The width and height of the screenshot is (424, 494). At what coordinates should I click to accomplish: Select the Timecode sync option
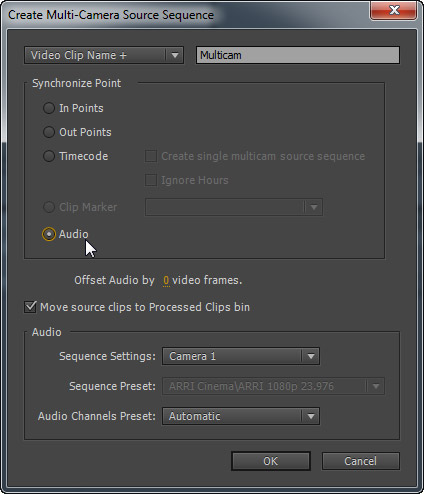(49, 156)
